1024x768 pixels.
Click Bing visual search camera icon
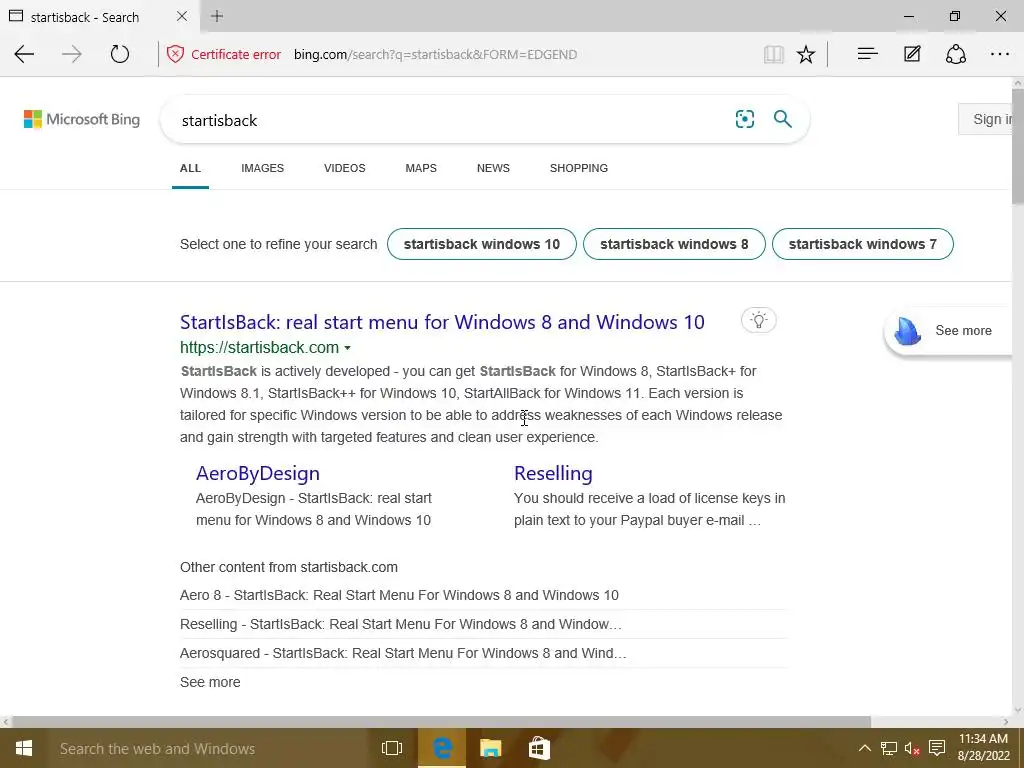744,119
